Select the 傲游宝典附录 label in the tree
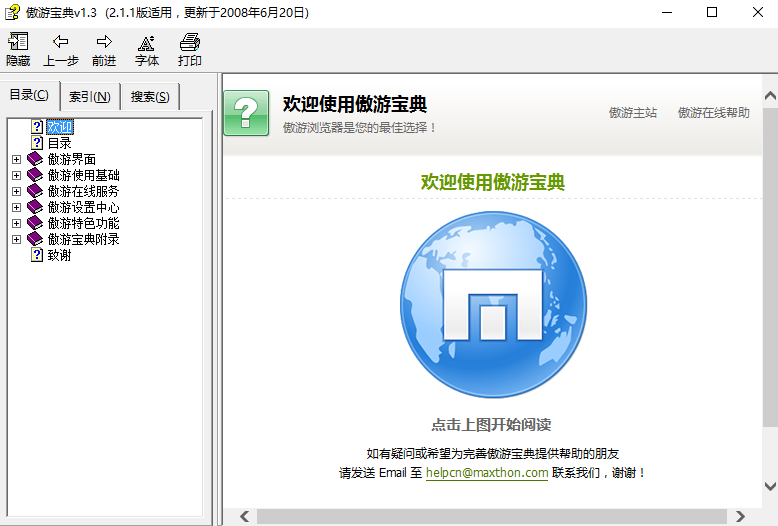The image size is (778, 526). [x=83, y=239]
